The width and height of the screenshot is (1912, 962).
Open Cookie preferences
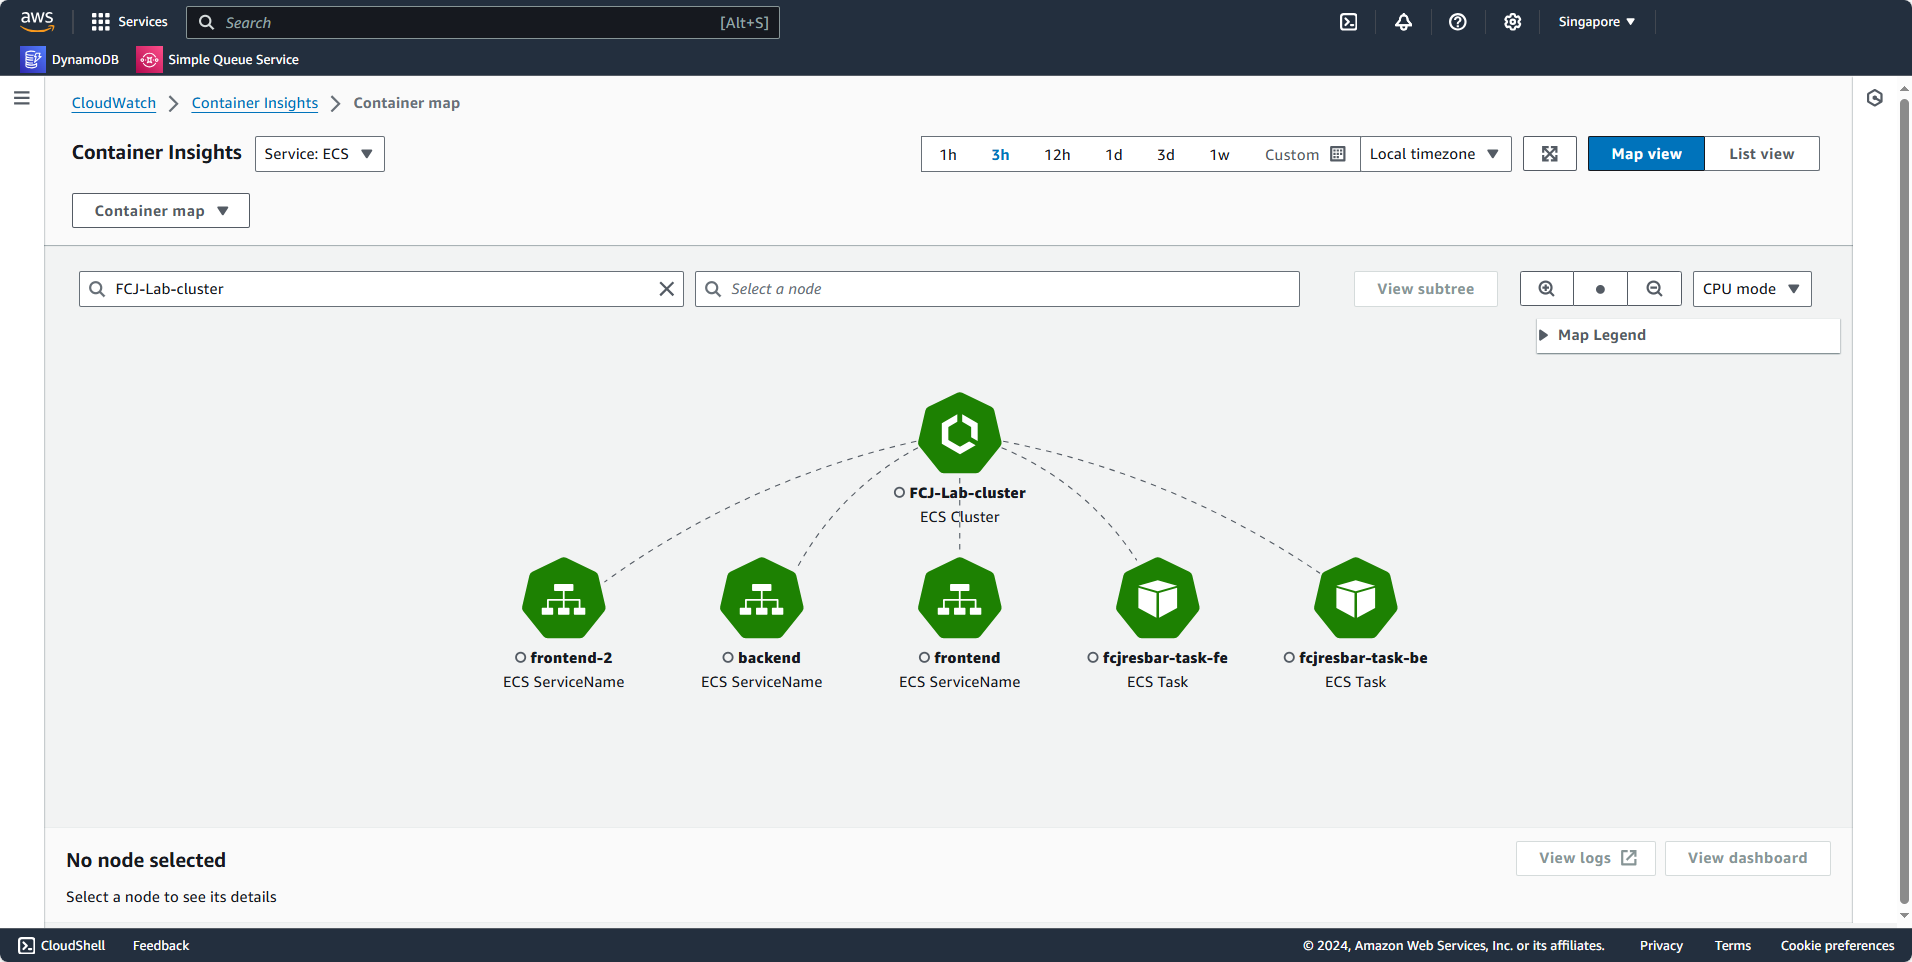point(1837,945)
